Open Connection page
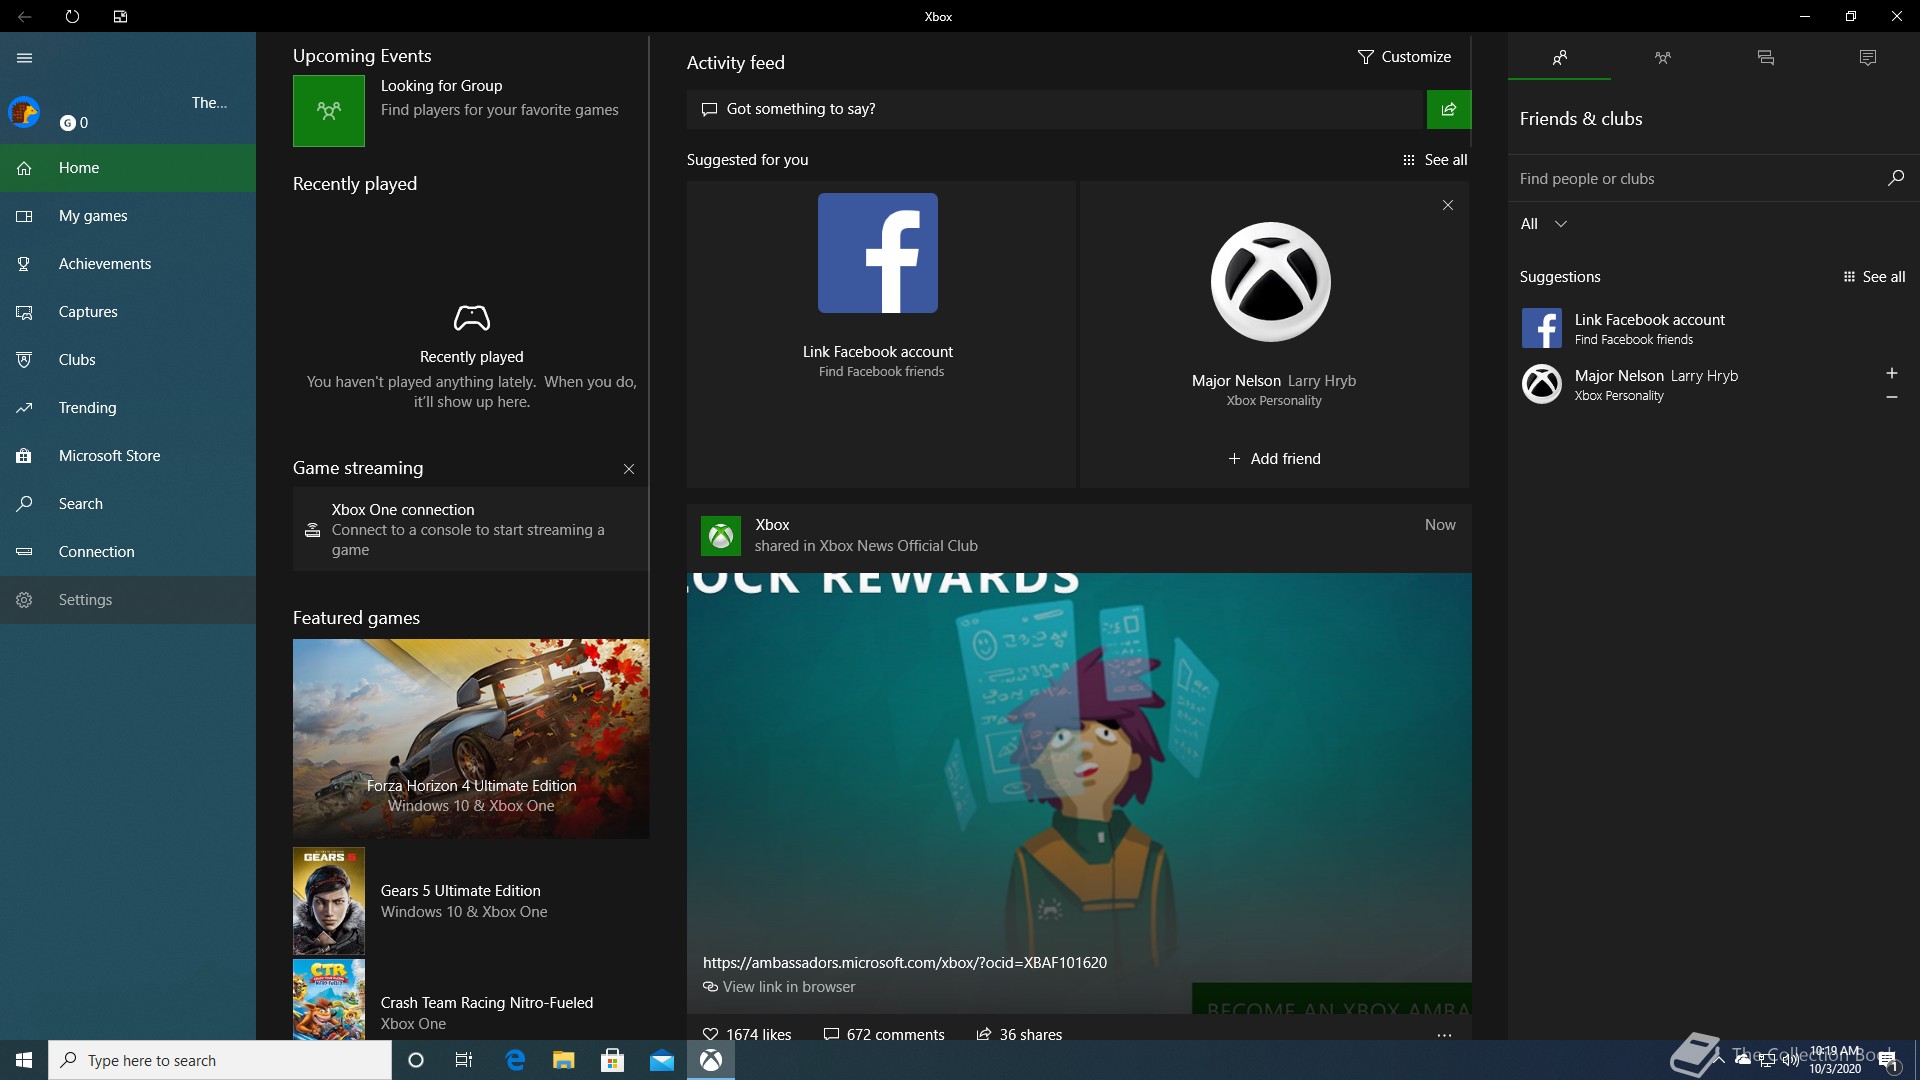Image resolution: width=1920 pixels, height=1080 pixels. click(128, 552)
